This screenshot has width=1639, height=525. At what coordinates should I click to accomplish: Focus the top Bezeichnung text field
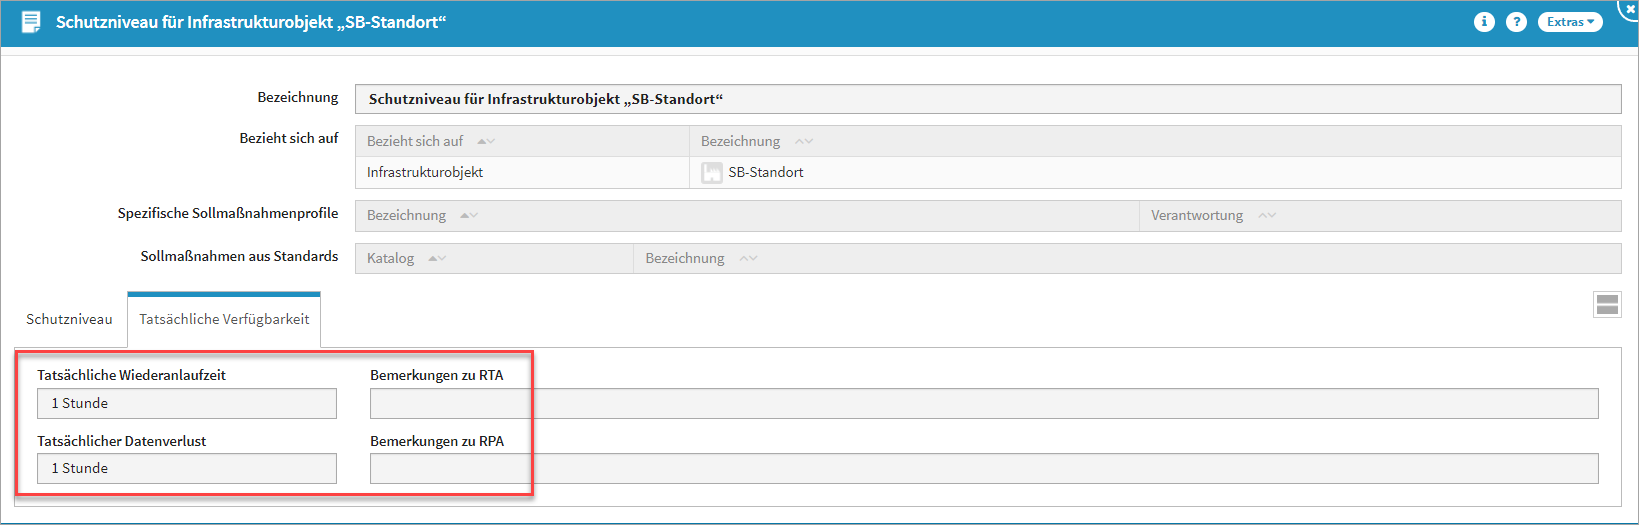point(987,99)
